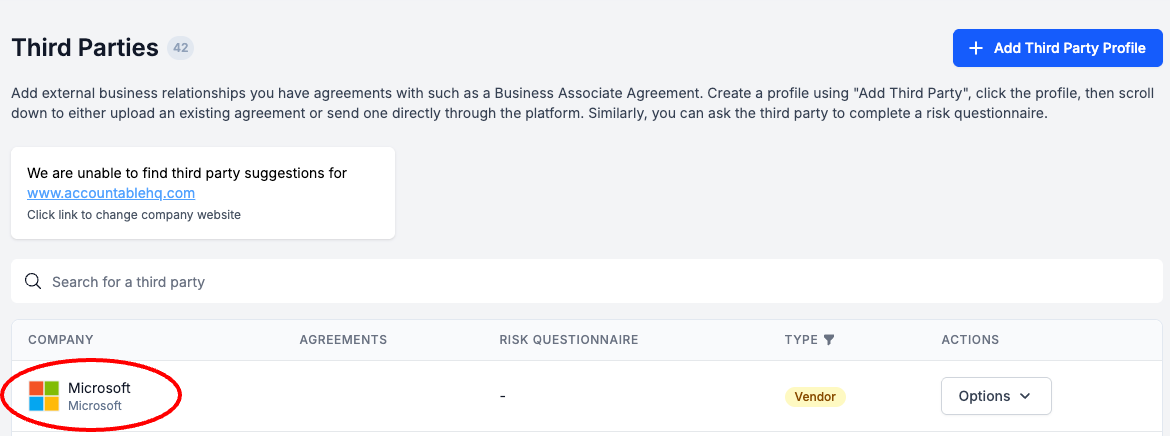Click the TYPE column header label
The height and width of the screenshot is (436, 1170).
[801, 340]
